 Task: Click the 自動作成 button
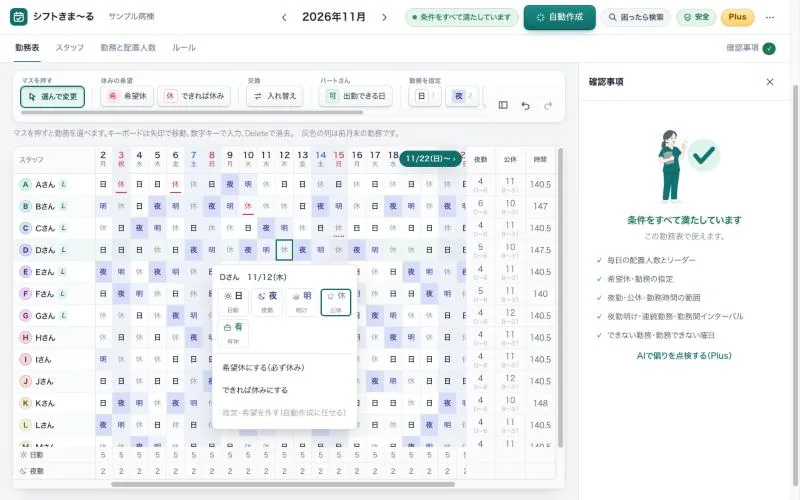[560, 17]
